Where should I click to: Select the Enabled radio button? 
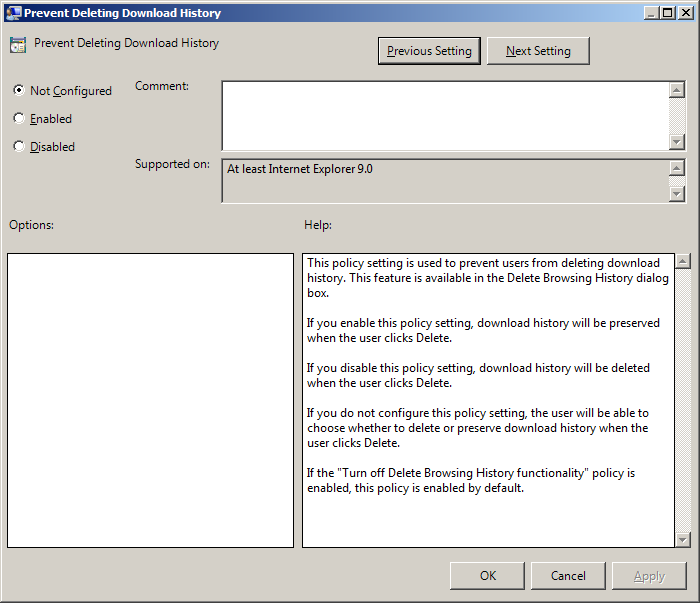tap(19, 118)
